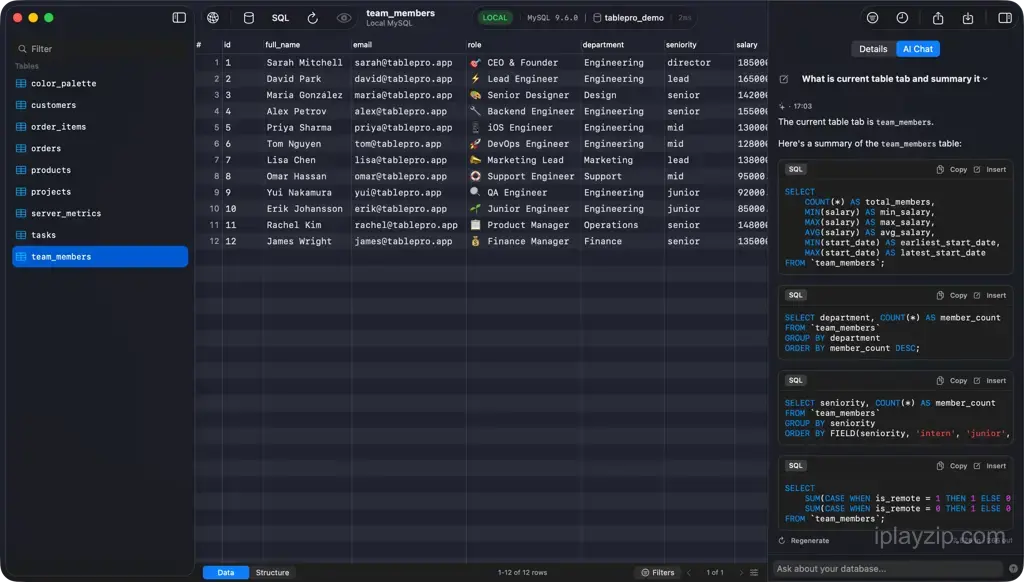Insert the seniority member_count SQL
This screenshot has width=1024, height=582.
pyautogui.click(x=990, y=380)
